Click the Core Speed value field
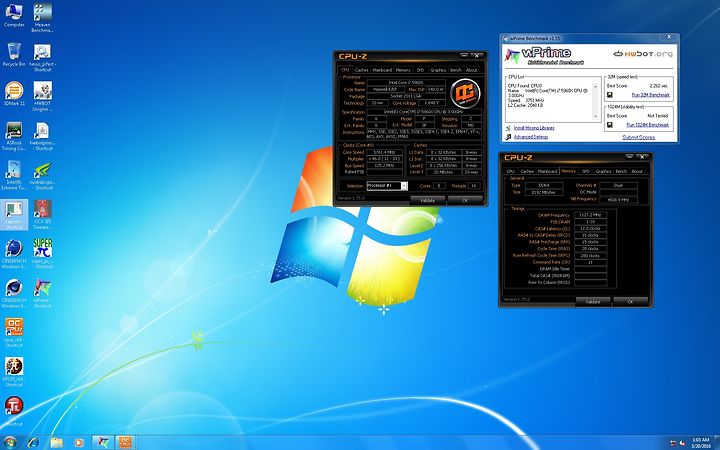 [x=385, y=152]
